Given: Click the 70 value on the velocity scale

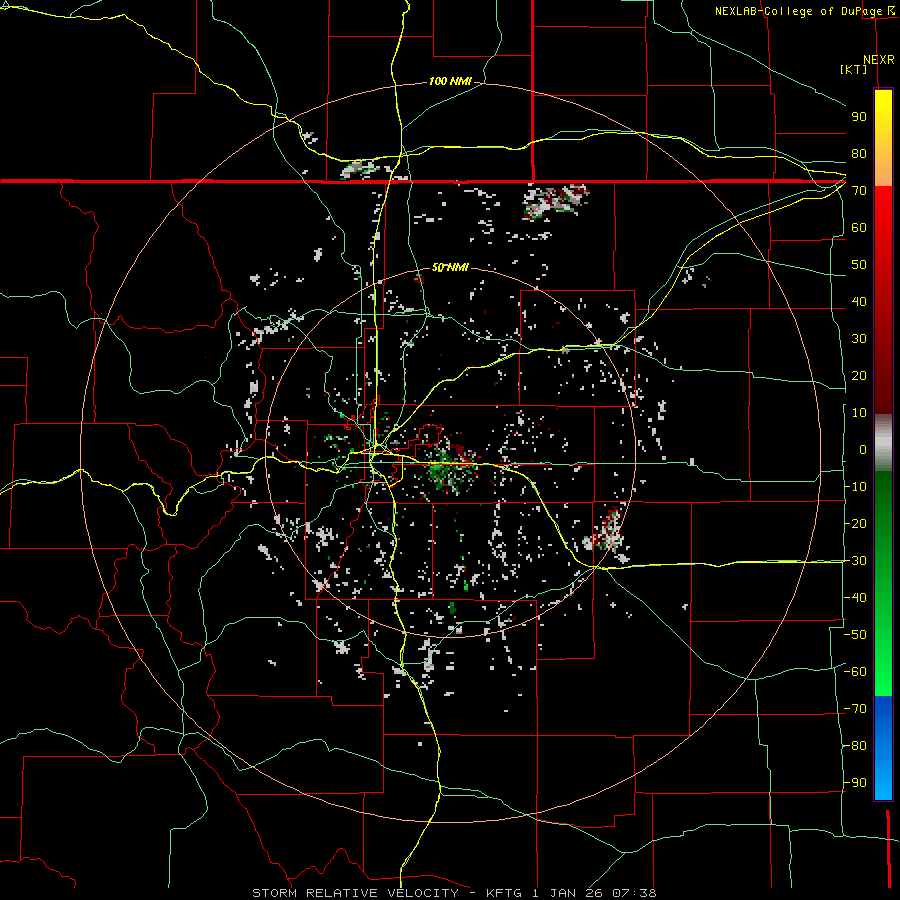Looking at the screenshot, I should [x=859, y=191].
